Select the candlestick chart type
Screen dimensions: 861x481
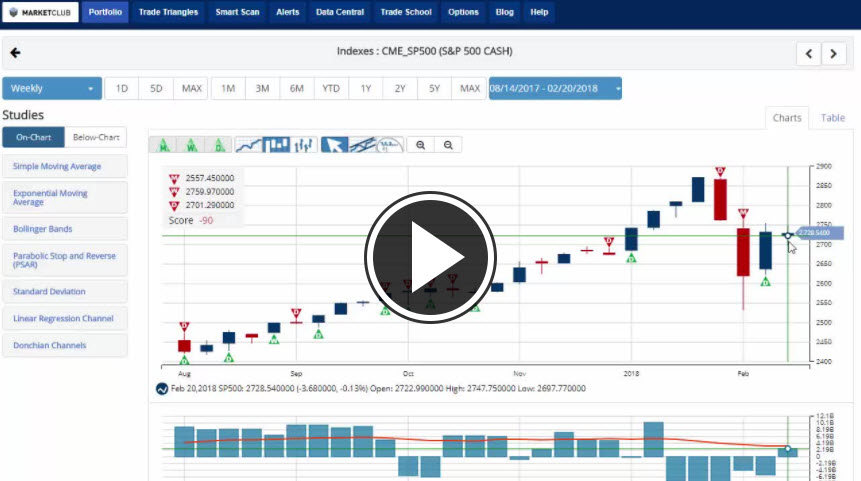[276, 145]
